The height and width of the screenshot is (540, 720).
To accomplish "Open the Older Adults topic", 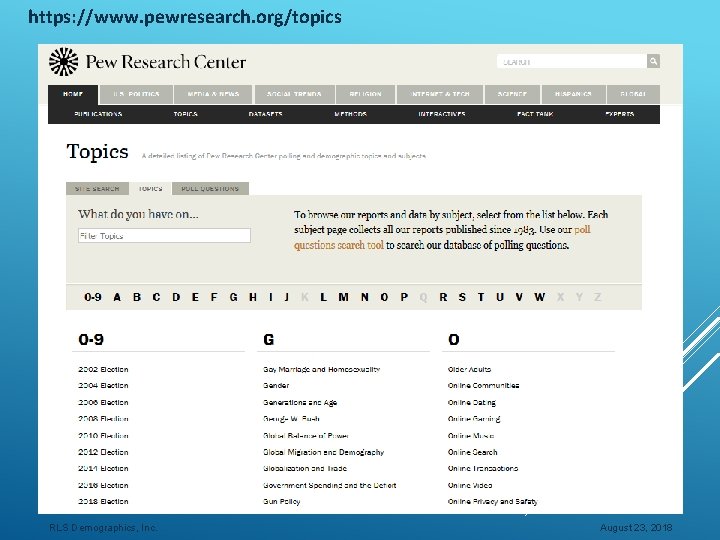I will point(469,369).
